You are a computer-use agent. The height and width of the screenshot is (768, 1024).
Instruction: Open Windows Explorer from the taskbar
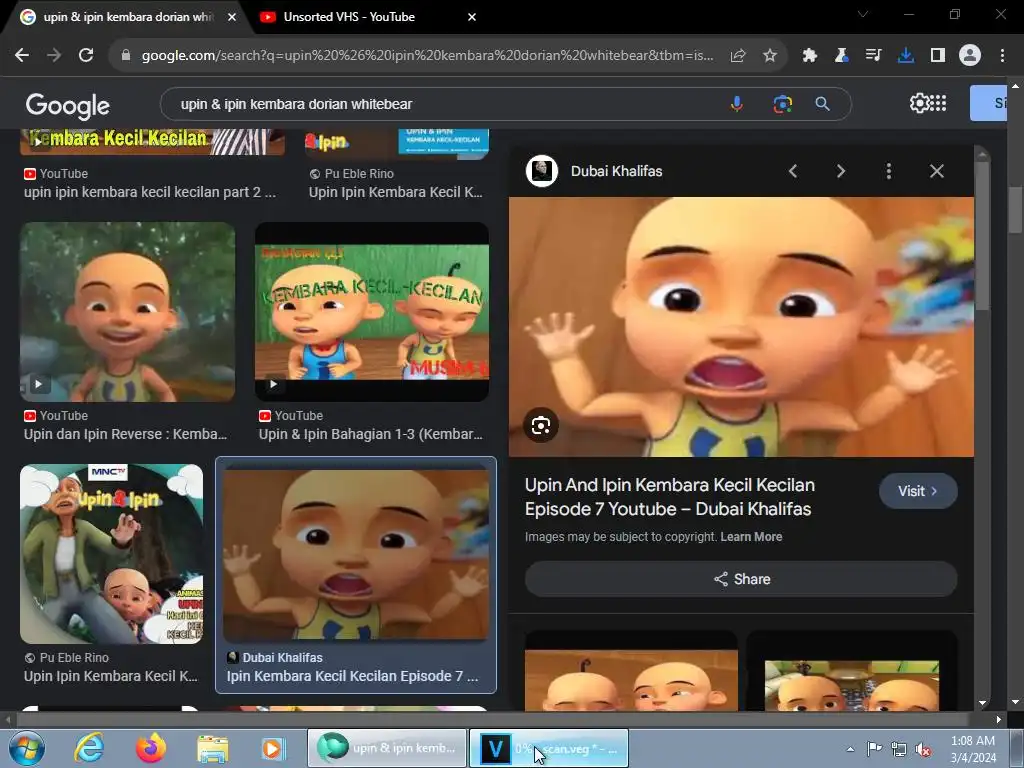tap(213, 748)
